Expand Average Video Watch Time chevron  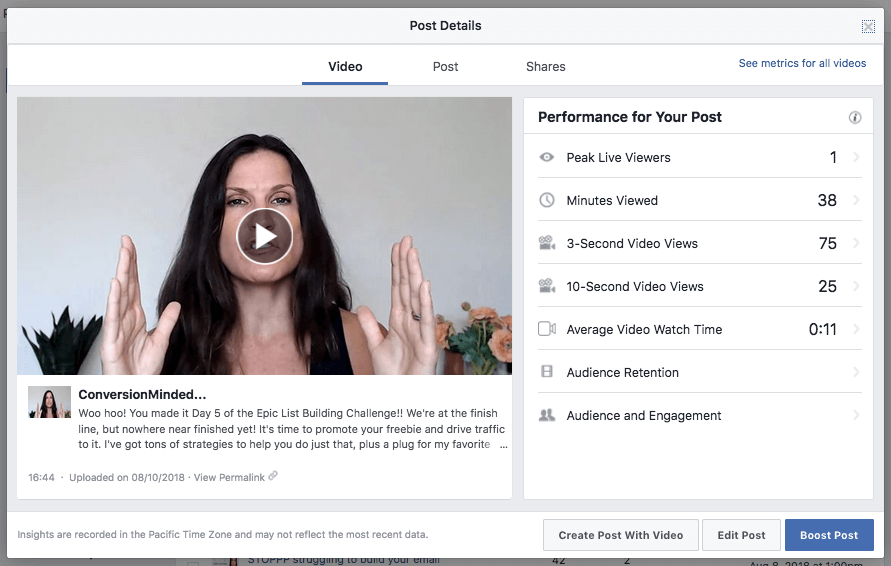click(856, 329)
